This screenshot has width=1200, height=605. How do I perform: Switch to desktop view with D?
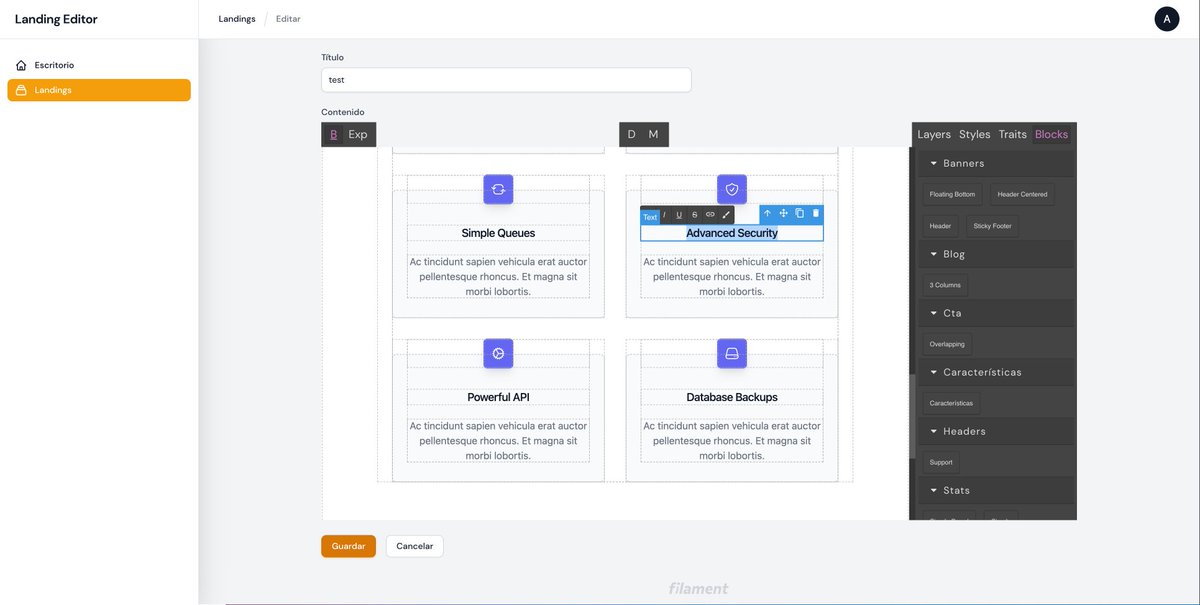632,134
